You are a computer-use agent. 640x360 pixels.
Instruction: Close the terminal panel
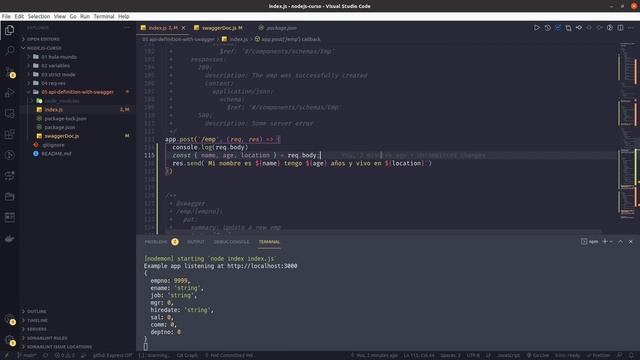[631, 242]
